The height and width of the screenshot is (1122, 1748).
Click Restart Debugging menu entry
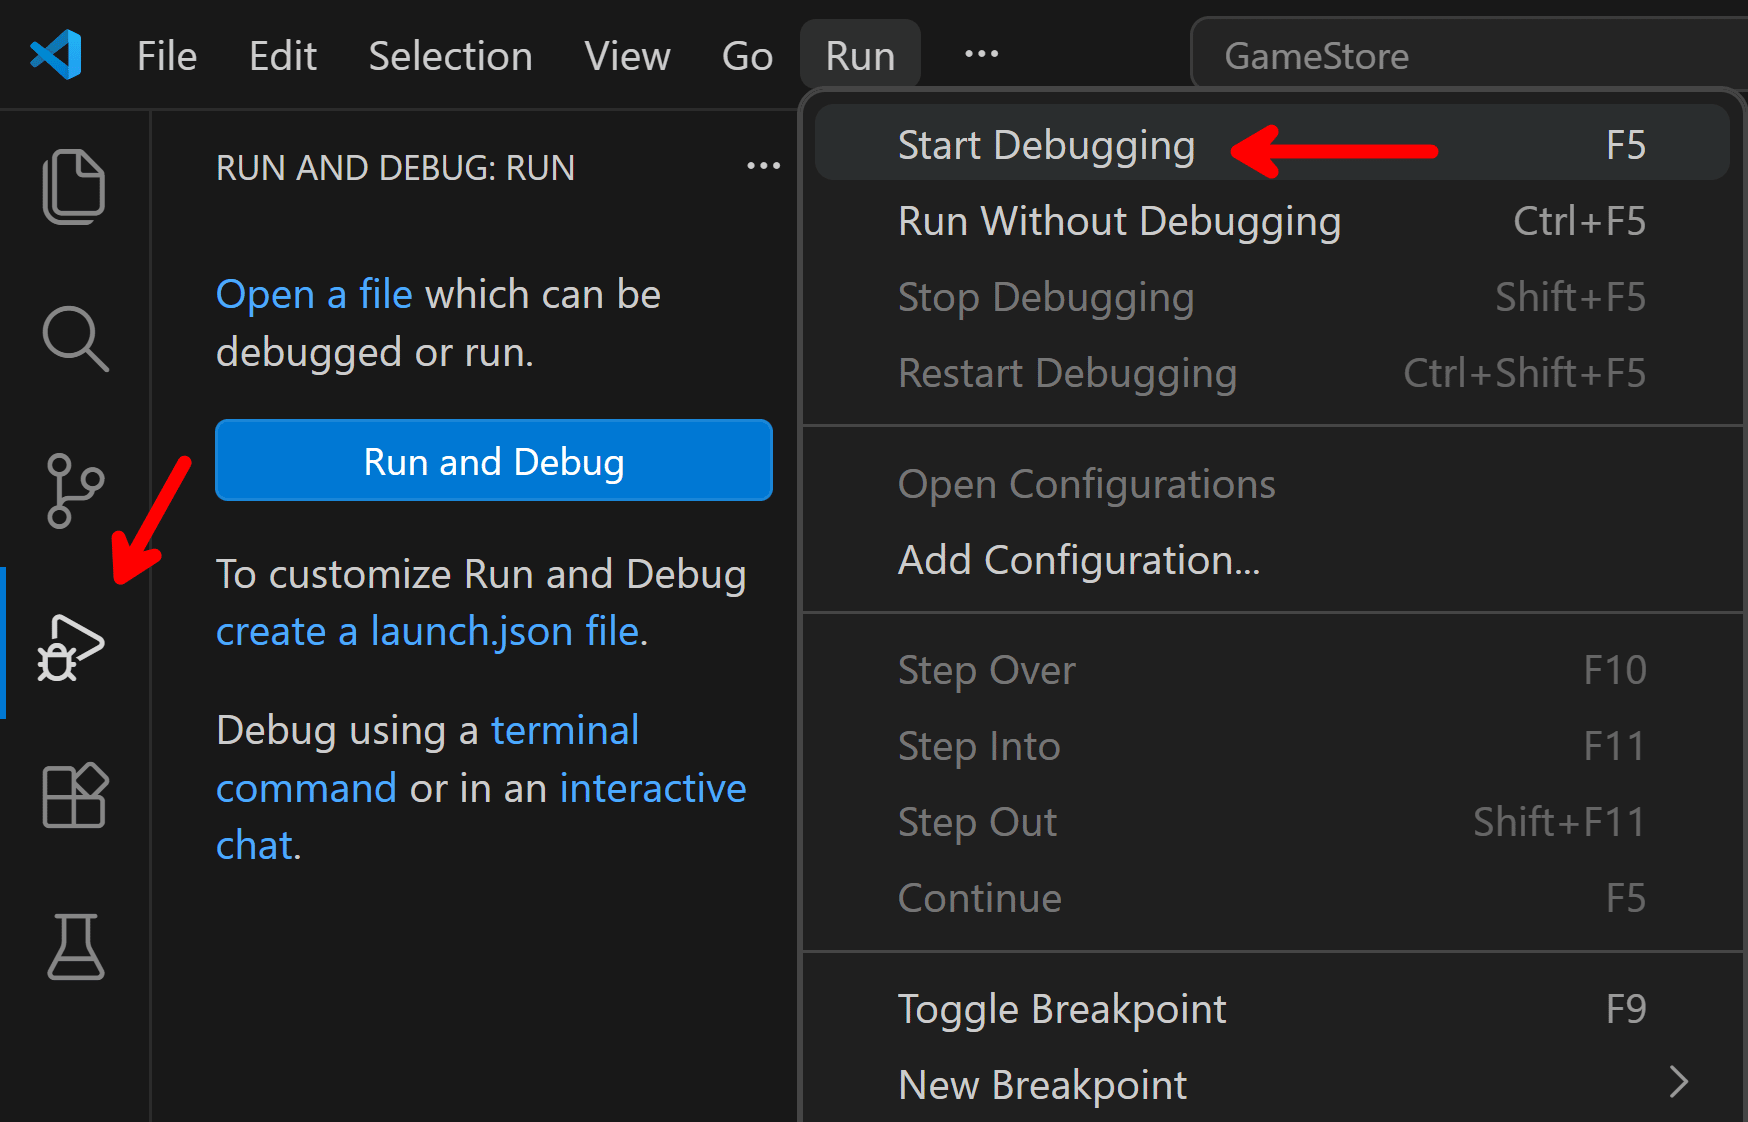pos(1272,373)
